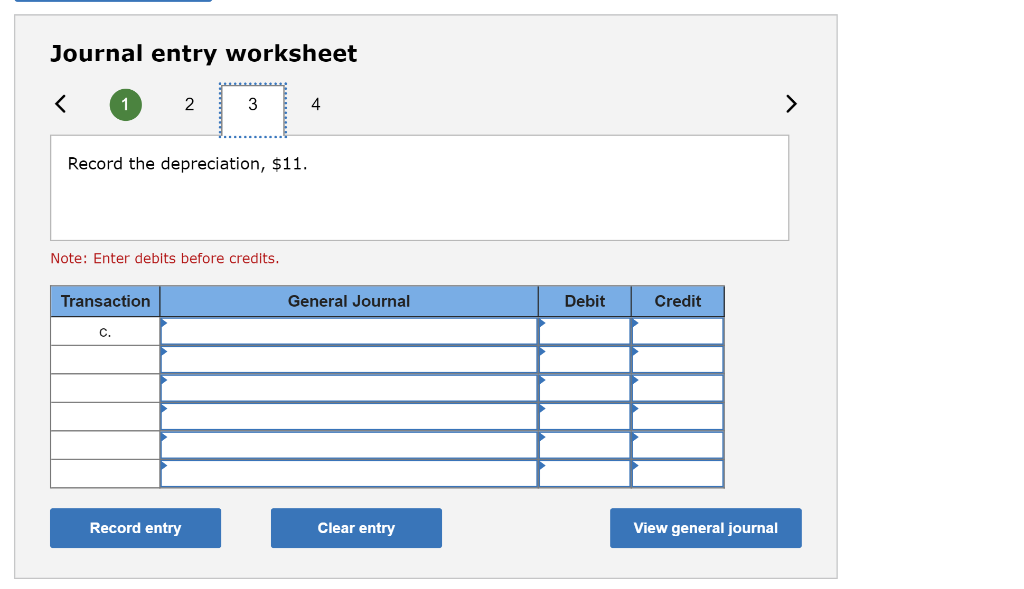Click the Clear entry button
Image resolution: width=1024 pixels, height=589 pixels.
pyautogui.click(x=356, y=528)
